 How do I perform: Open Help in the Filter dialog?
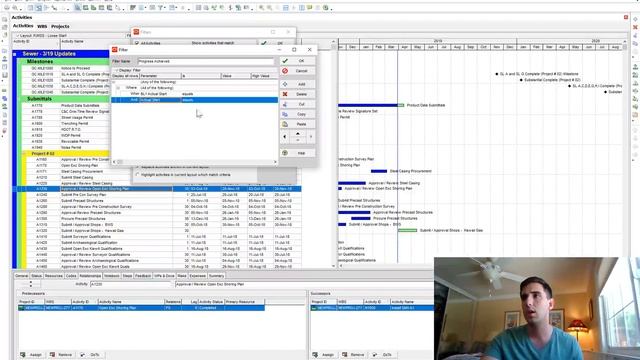[297, 153]
